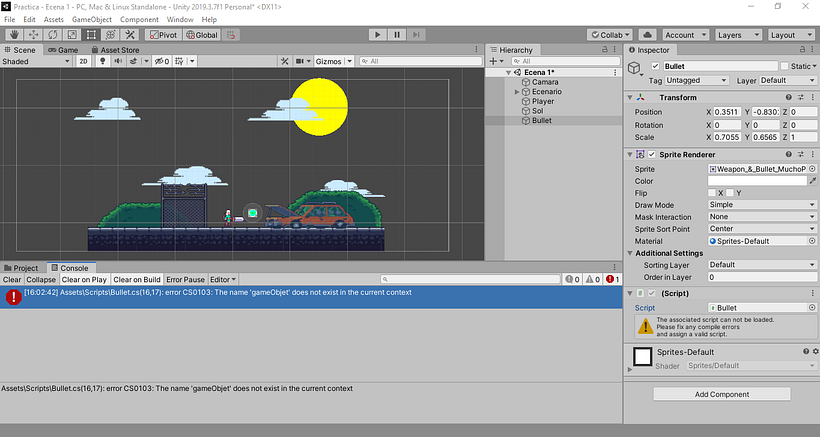Select the Move tool
This screenshot has height=437, width=820.
tap(33, 34)
